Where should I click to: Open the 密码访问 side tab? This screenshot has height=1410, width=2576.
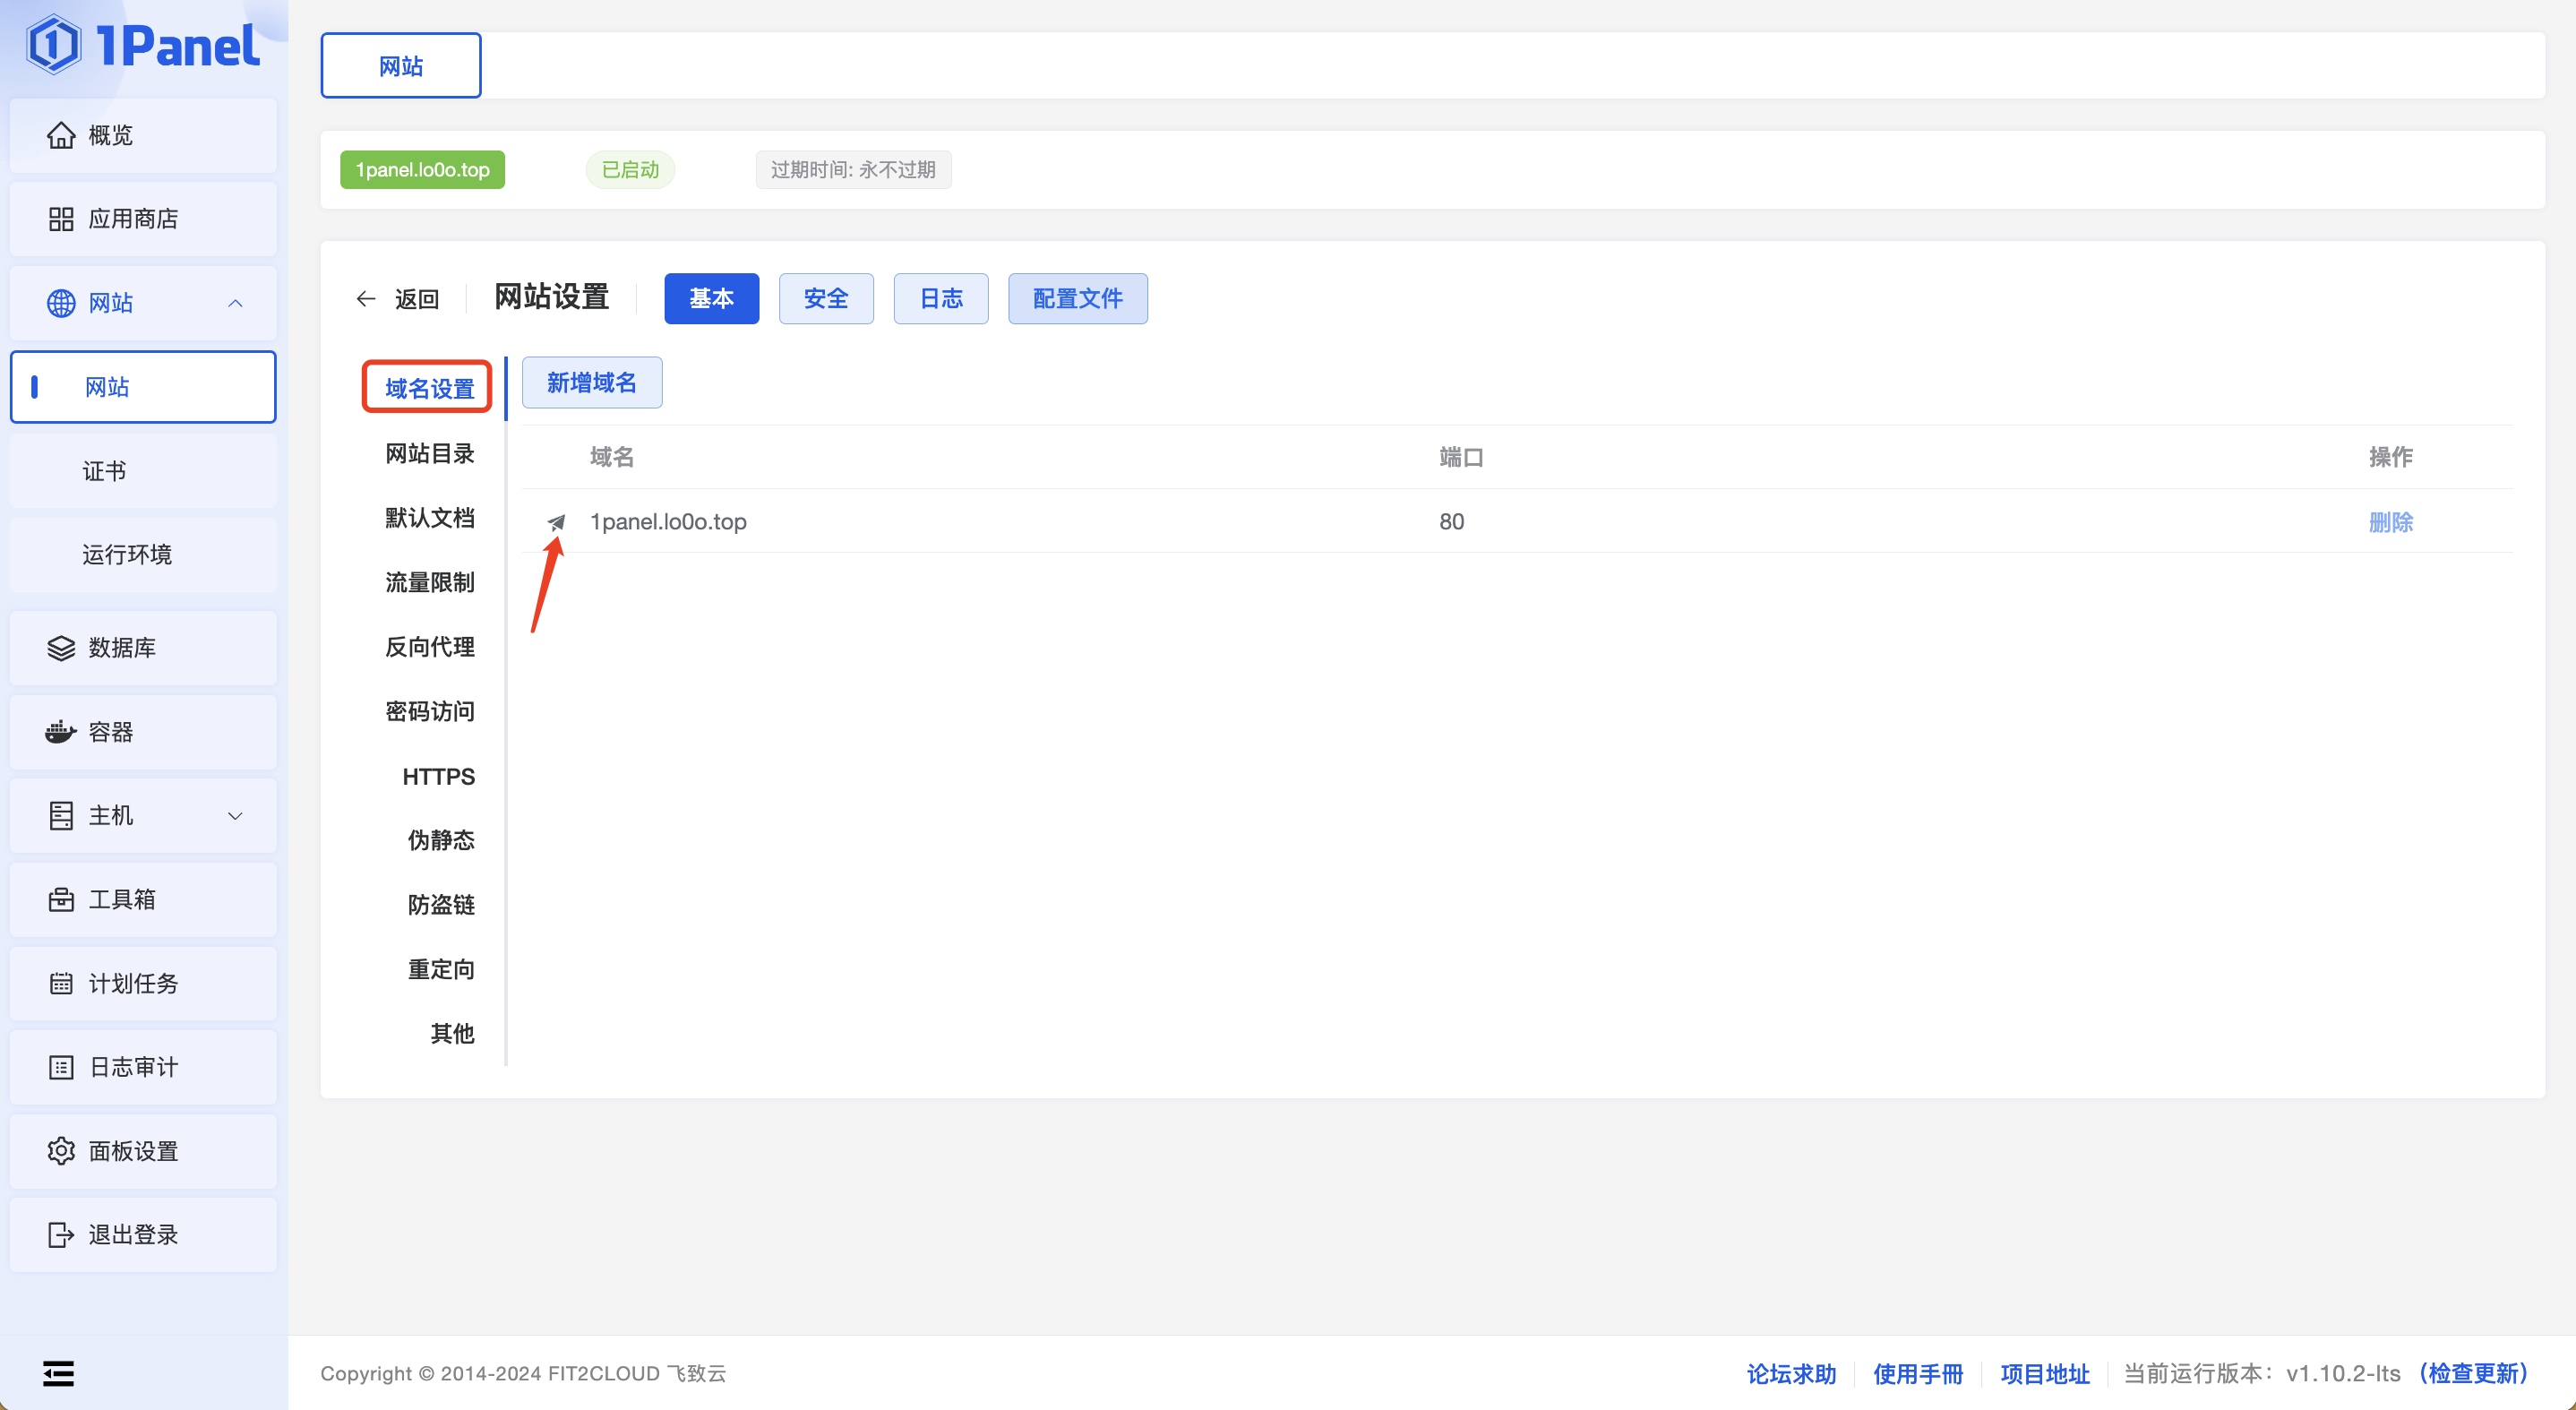430,712
